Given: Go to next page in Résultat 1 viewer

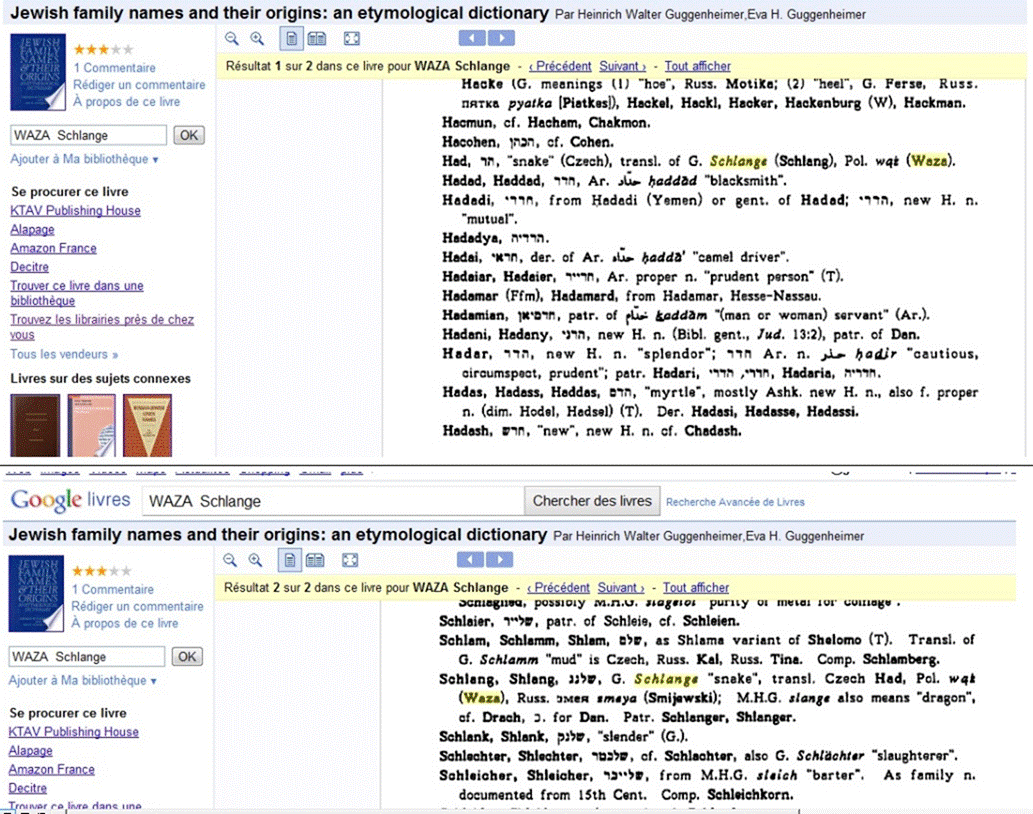Looking at the screenshot, I should (501, 38).
